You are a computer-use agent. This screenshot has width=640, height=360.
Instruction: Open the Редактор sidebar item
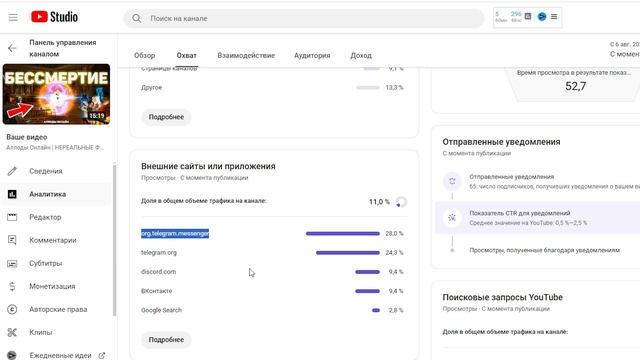(56, 217)
